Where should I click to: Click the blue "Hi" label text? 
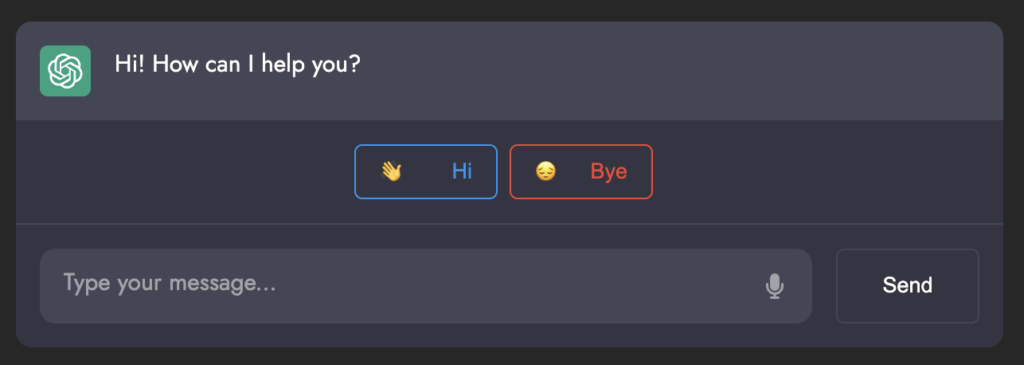pos(462,172)
